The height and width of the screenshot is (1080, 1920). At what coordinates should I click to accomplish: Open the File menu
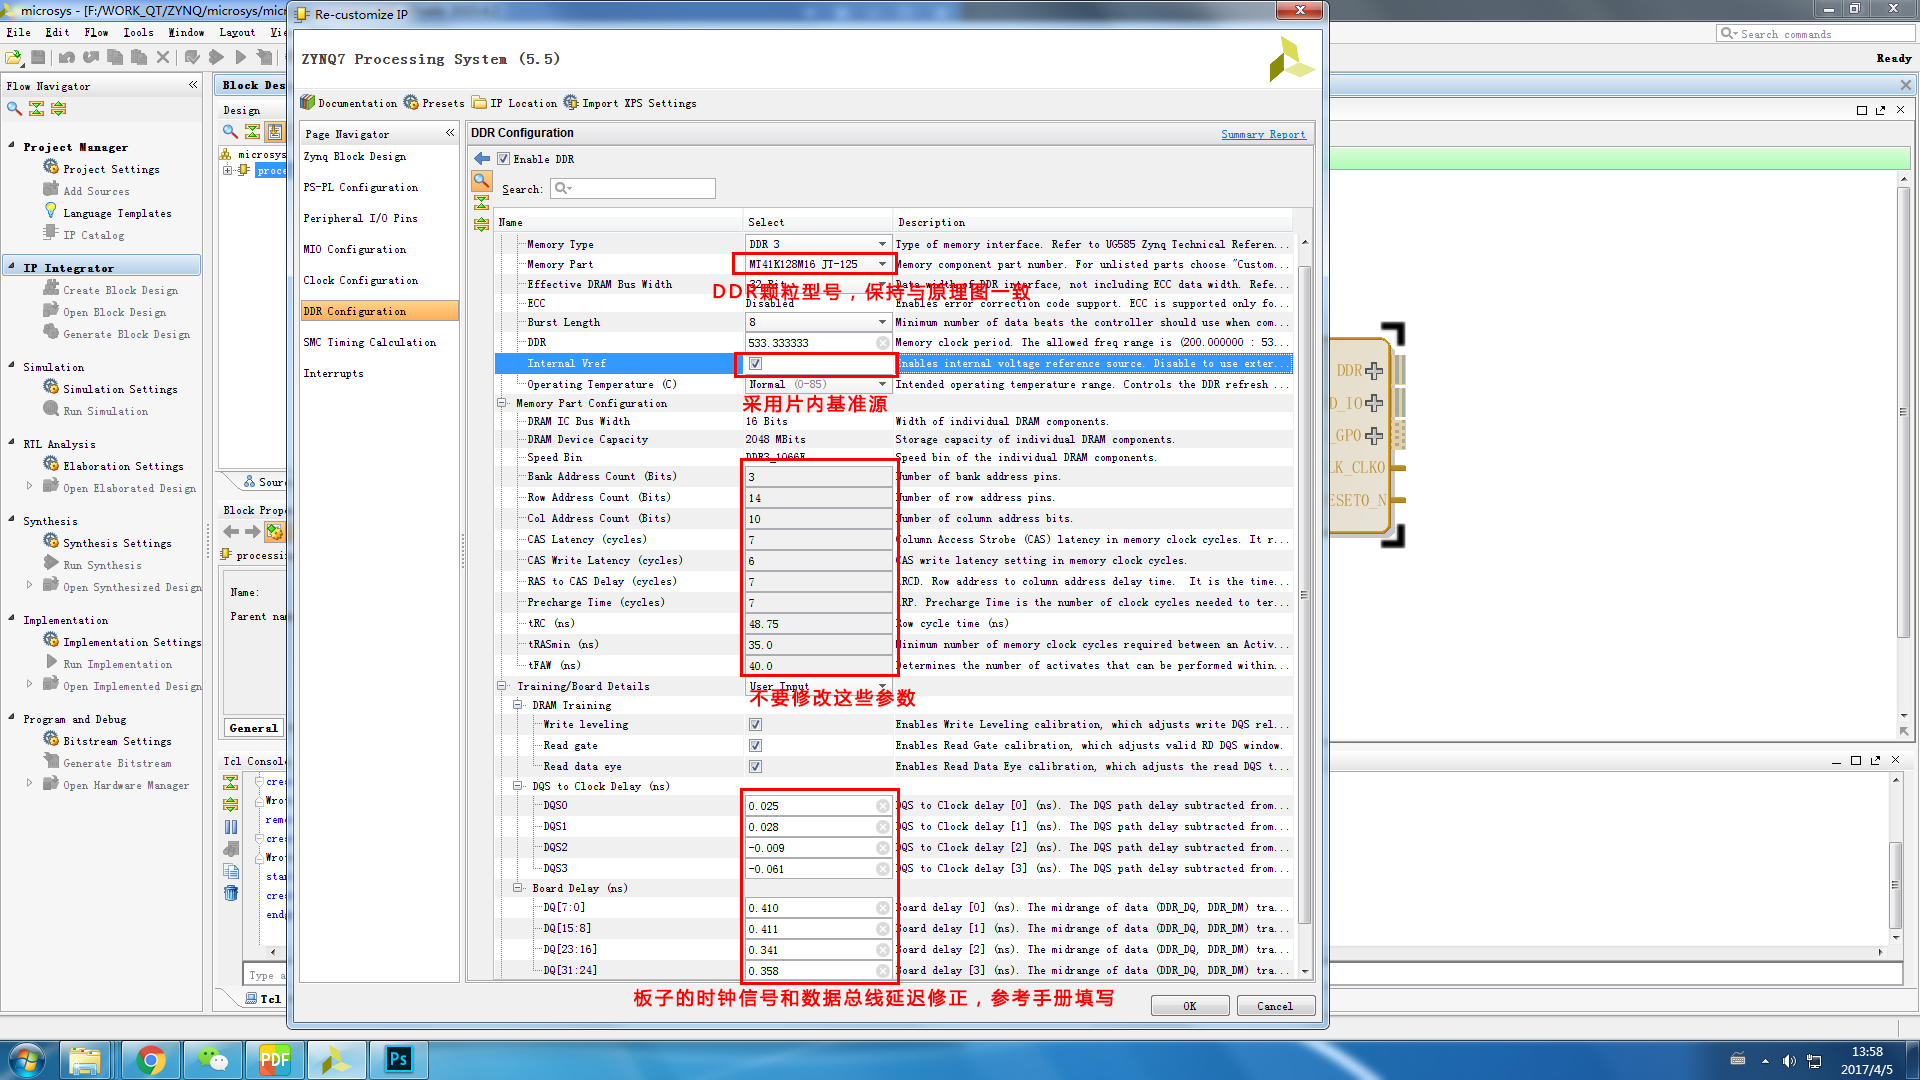click(x=18, y=33)
